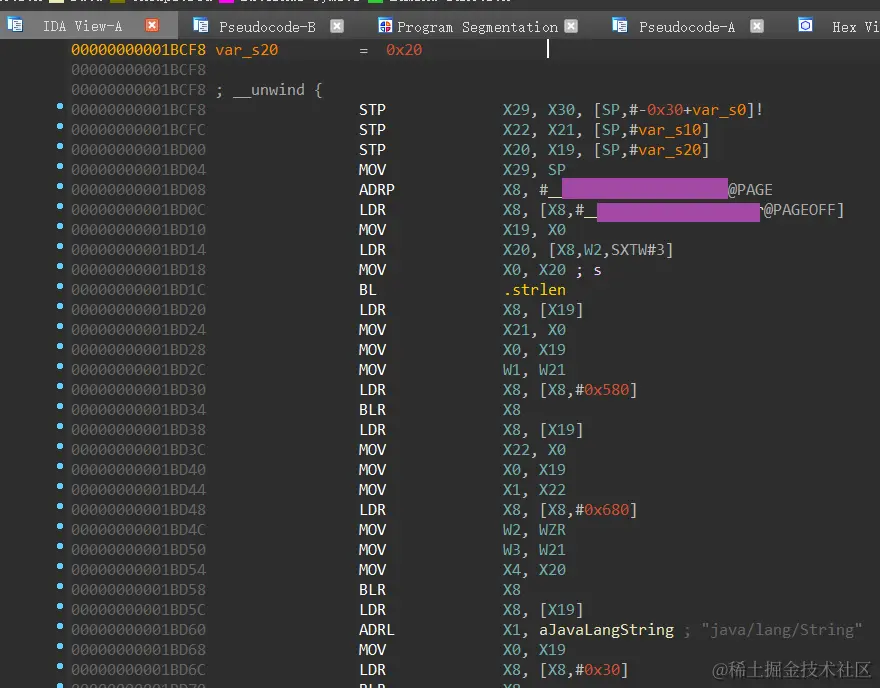Image resolution: width=880 pixels, height=688 pixels.
Task: Close the IDA View-A tab
Action: pos(152,25)
